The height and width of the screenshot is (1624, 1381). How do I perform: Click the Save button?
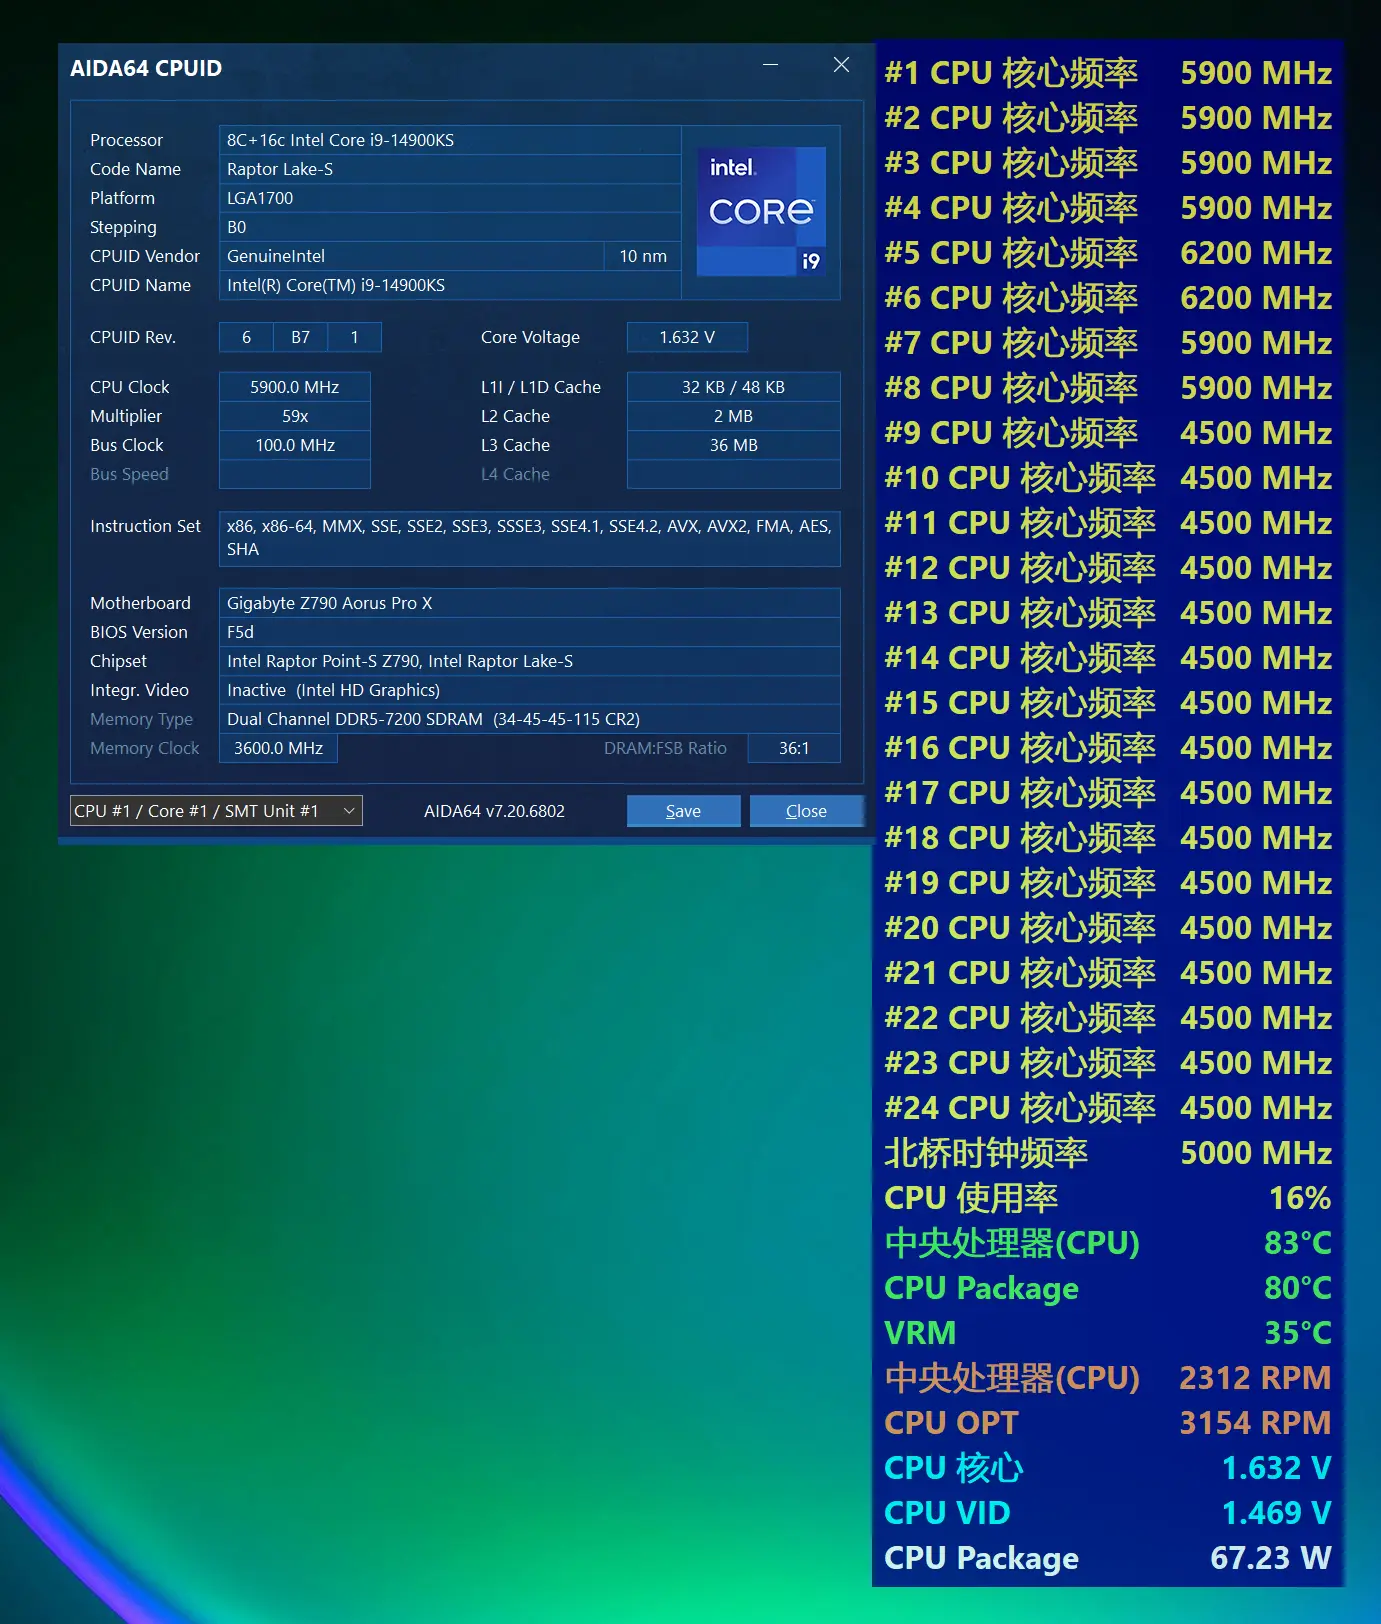click(683, 811)
